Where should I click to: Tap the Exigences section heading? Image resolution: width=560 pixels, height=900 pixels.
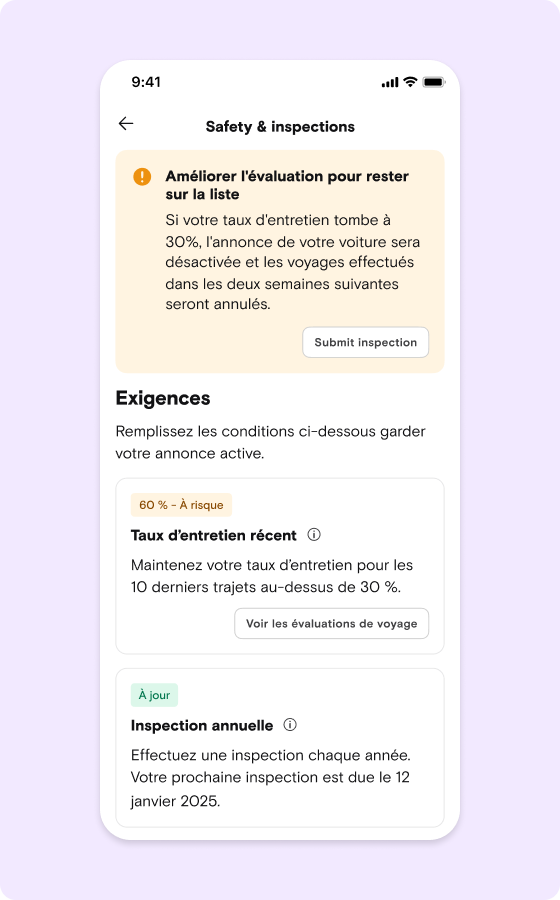pos(163,398)
